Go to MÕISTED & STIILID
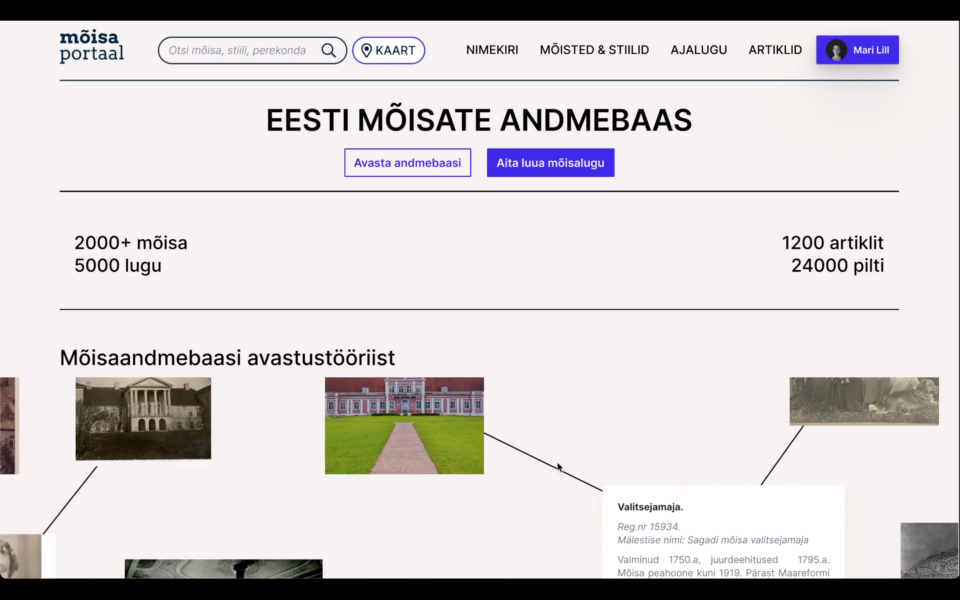The image size is (960, 600). [x=594, y=50]
